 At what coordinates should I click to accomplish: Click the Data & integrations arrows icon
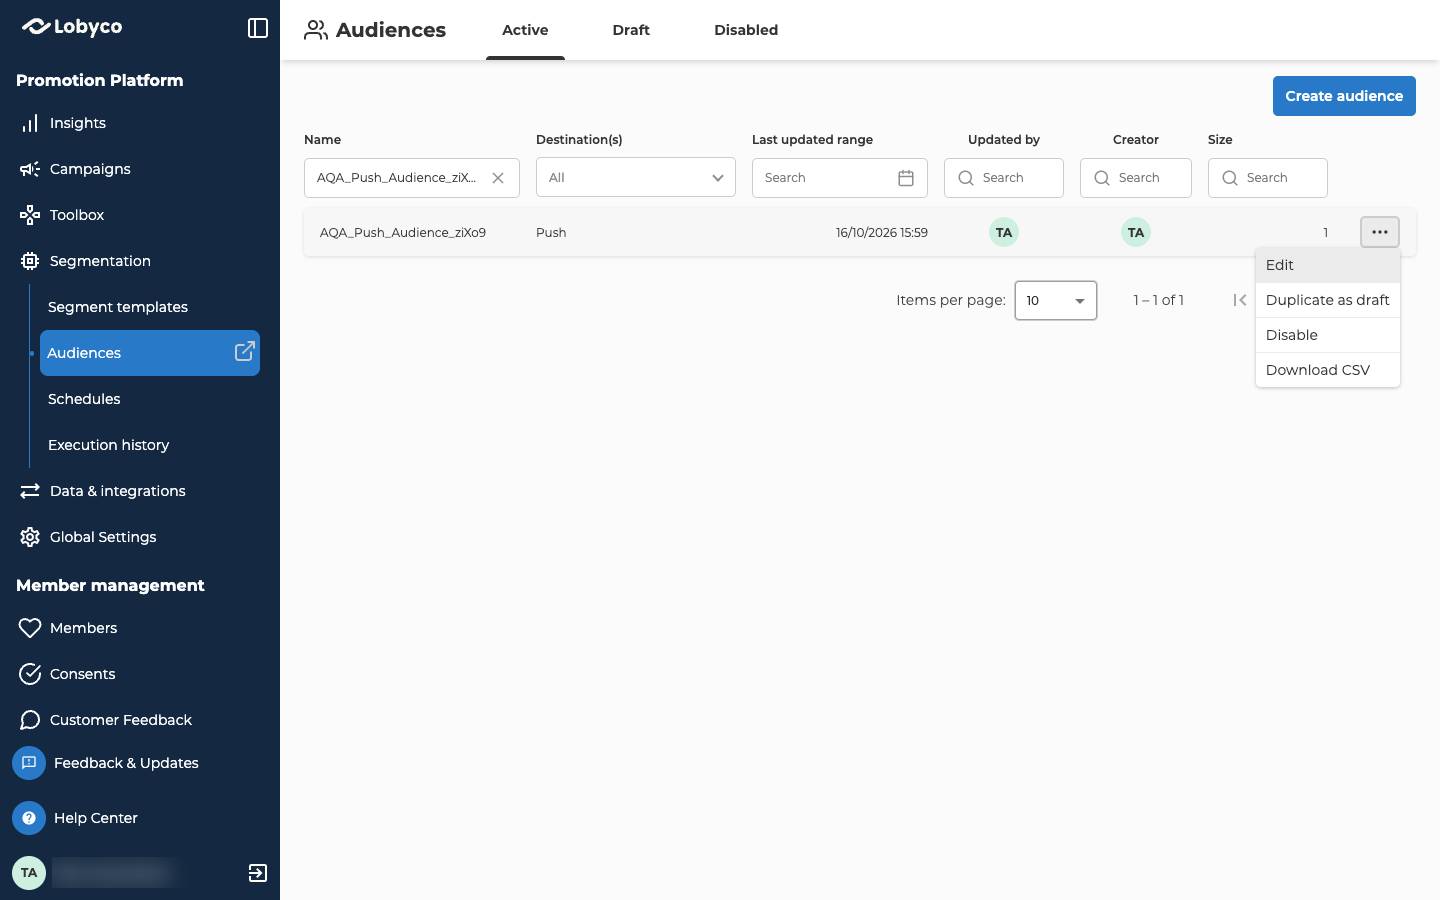click(30, 491)
